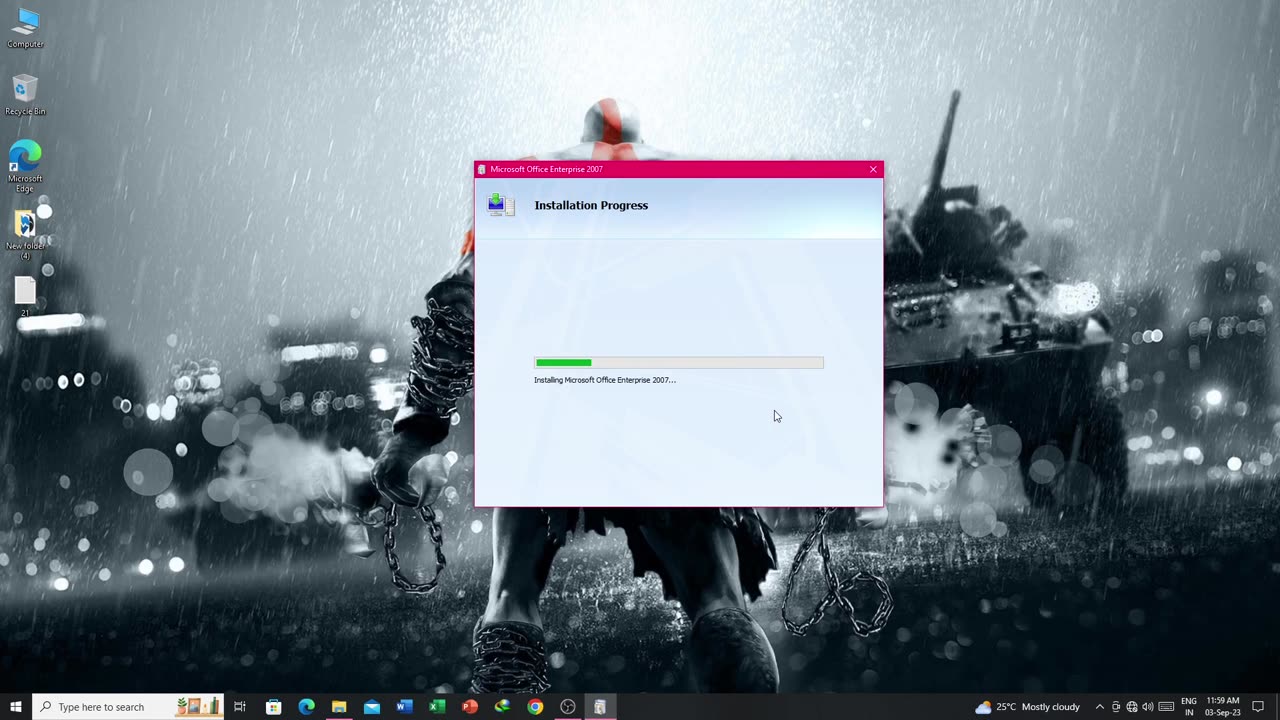The height and width of the screenshot is (720, 1280).
Task: Open the volume control tray icon
Action: point(1148,707)
